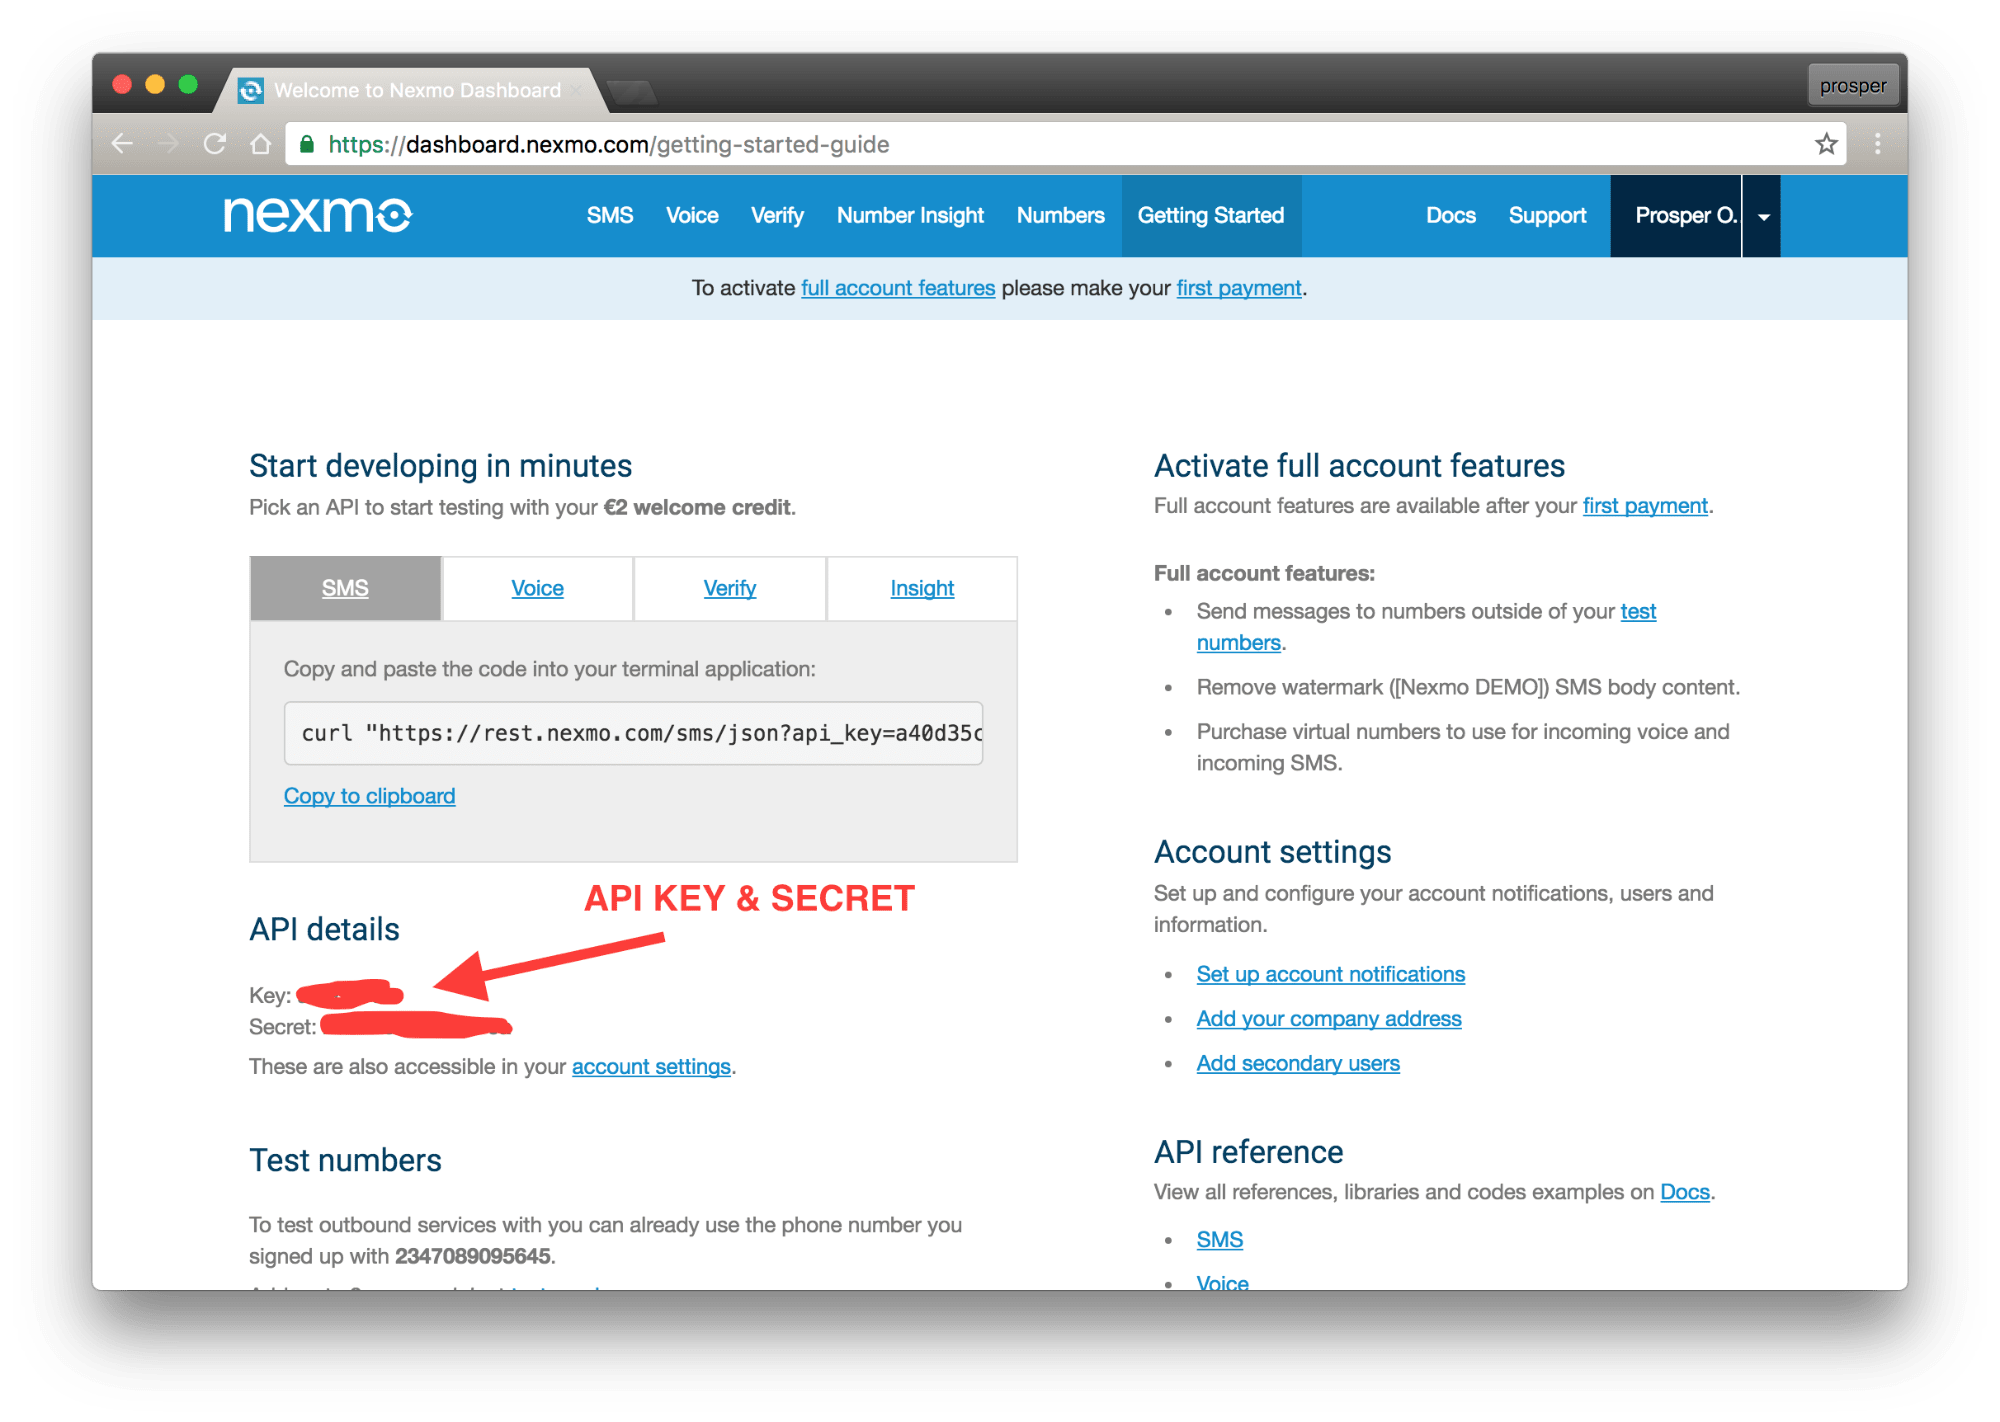Click SMS link under API reference

pos(1219,1240)
